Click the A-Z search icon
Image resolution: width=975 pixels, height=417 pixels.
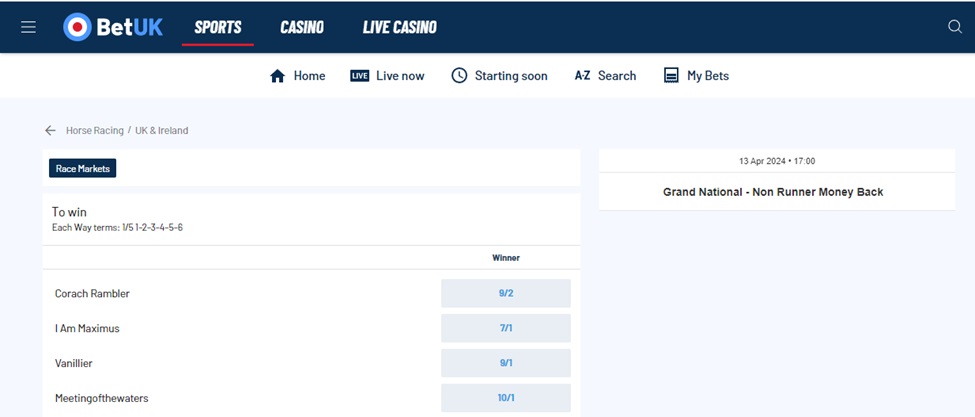click(x=582, y=76)
